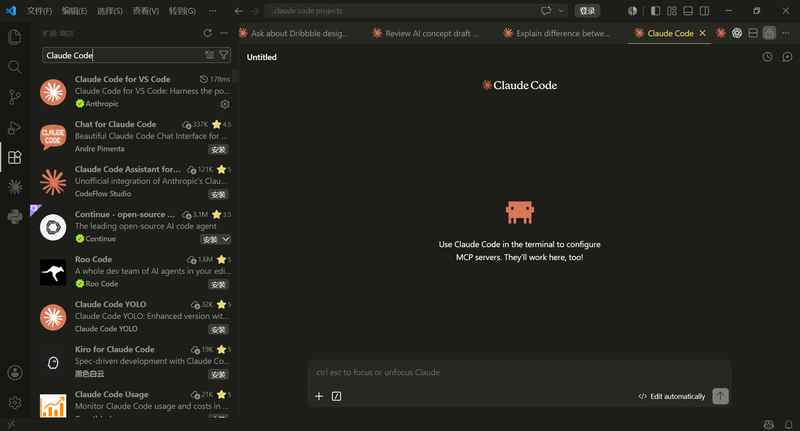Open the Selection menu

pyautogui.click(x=110, y=11)
